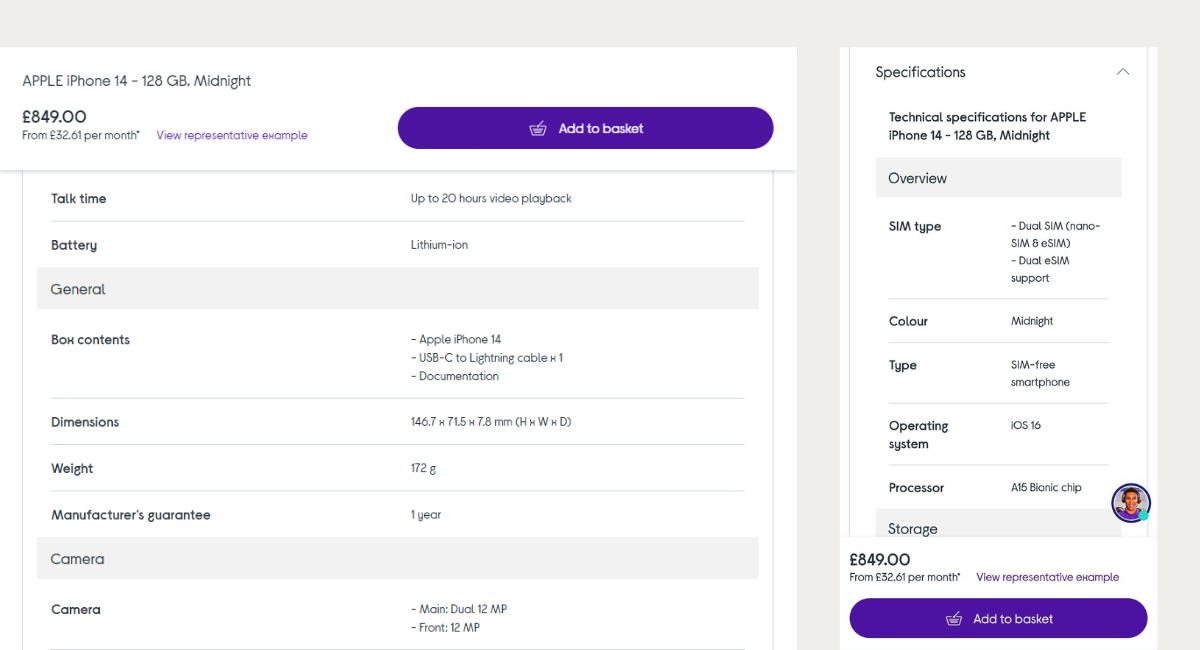Click the sidebar Add to basket button

point(998,618)
